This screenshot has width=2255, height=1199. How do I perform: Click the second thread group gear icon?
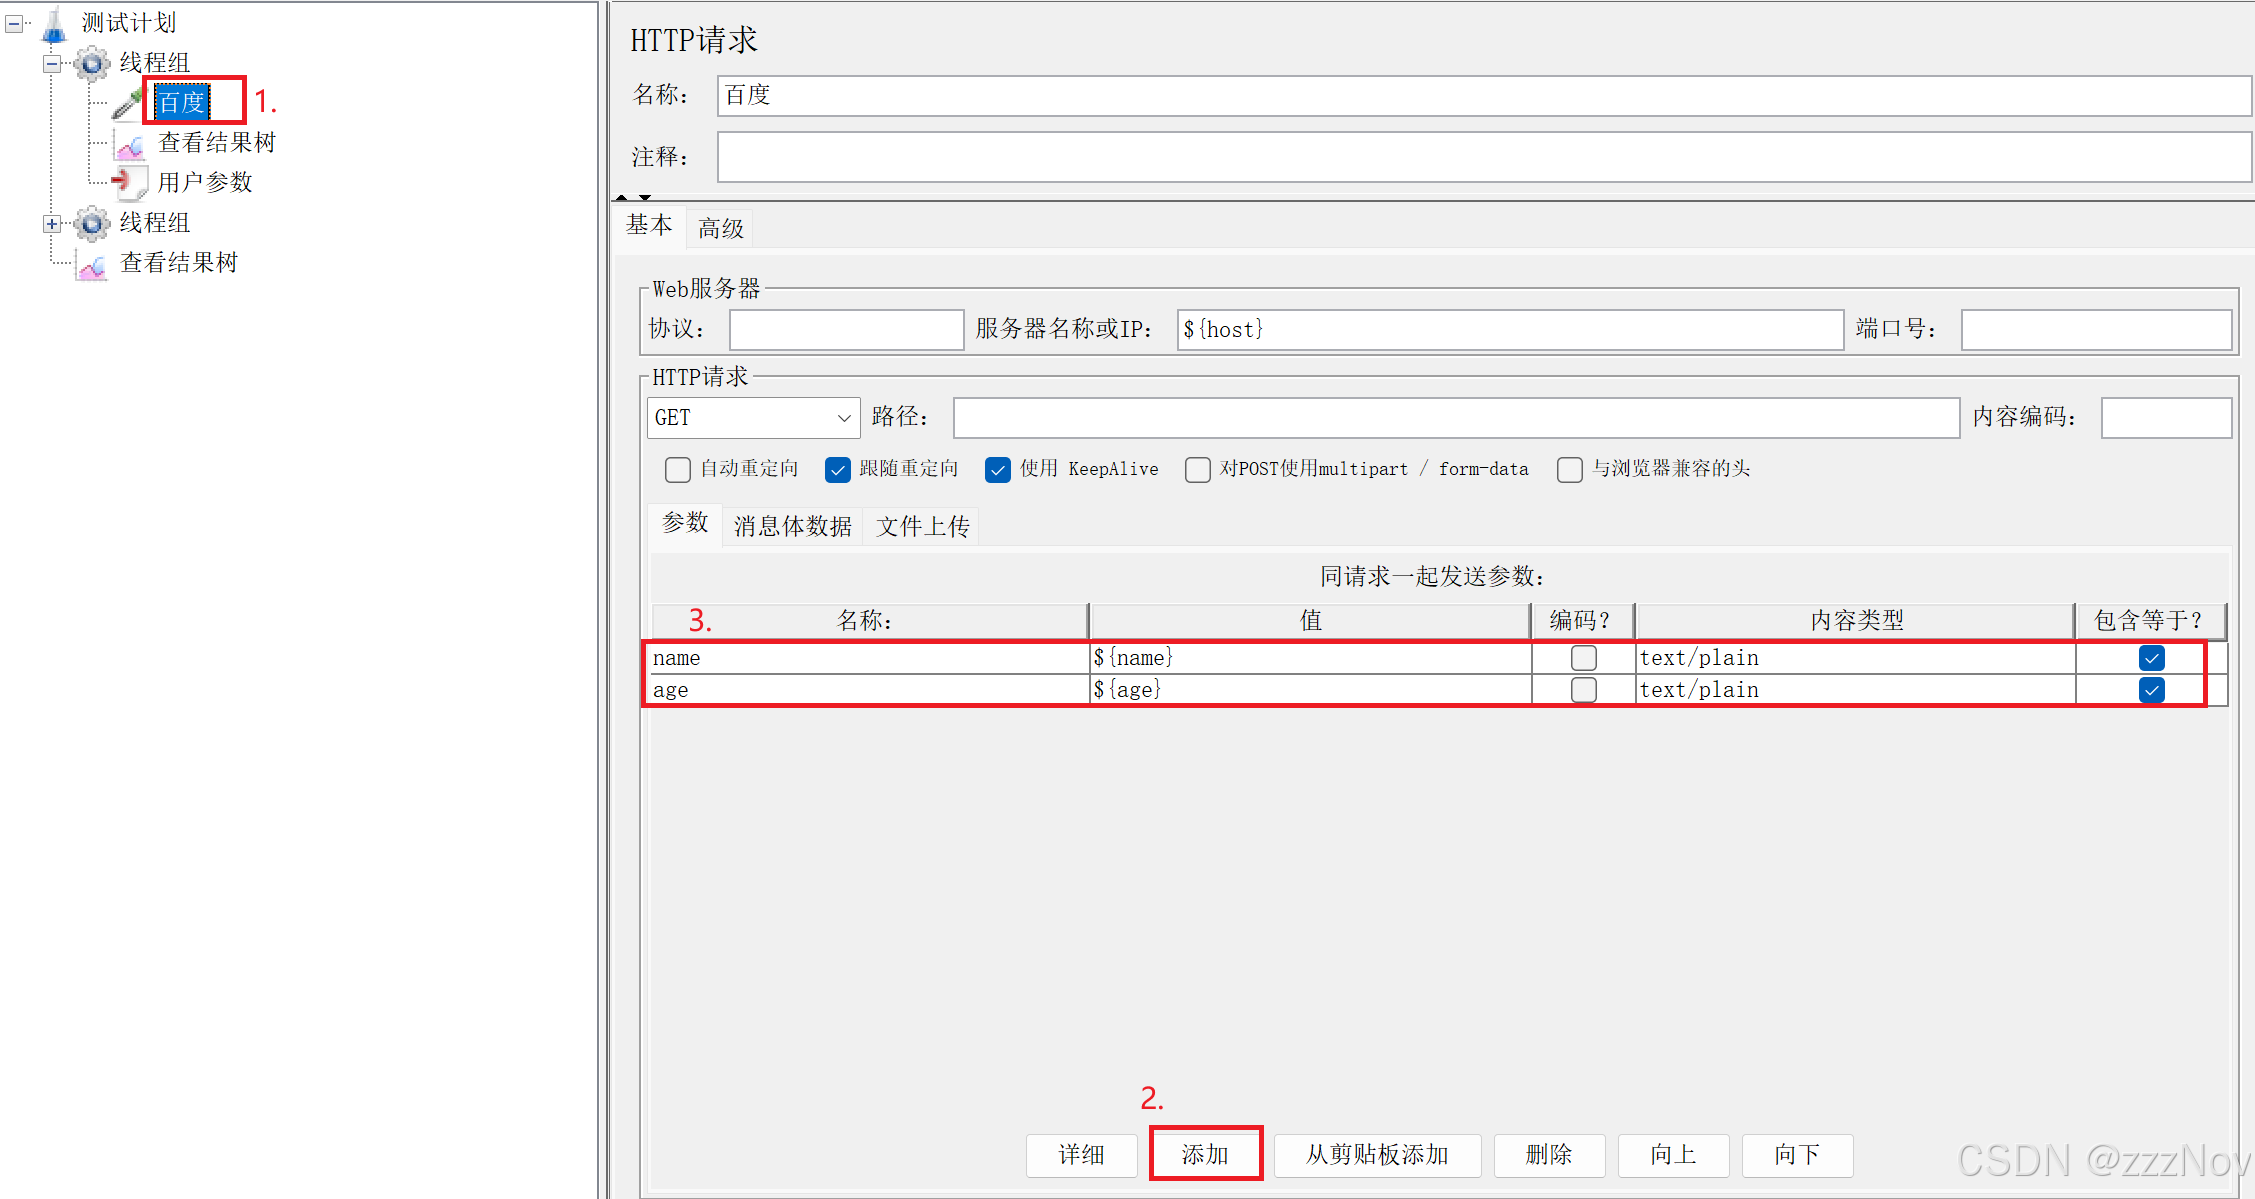(x=92, y=223)
